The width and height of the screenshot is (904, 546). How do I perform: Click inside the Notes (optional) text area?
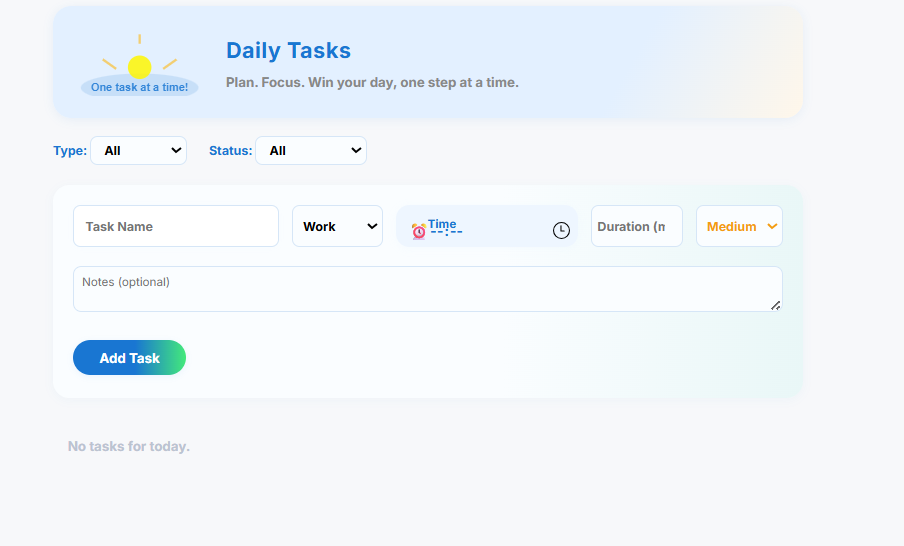pos(427,289)
